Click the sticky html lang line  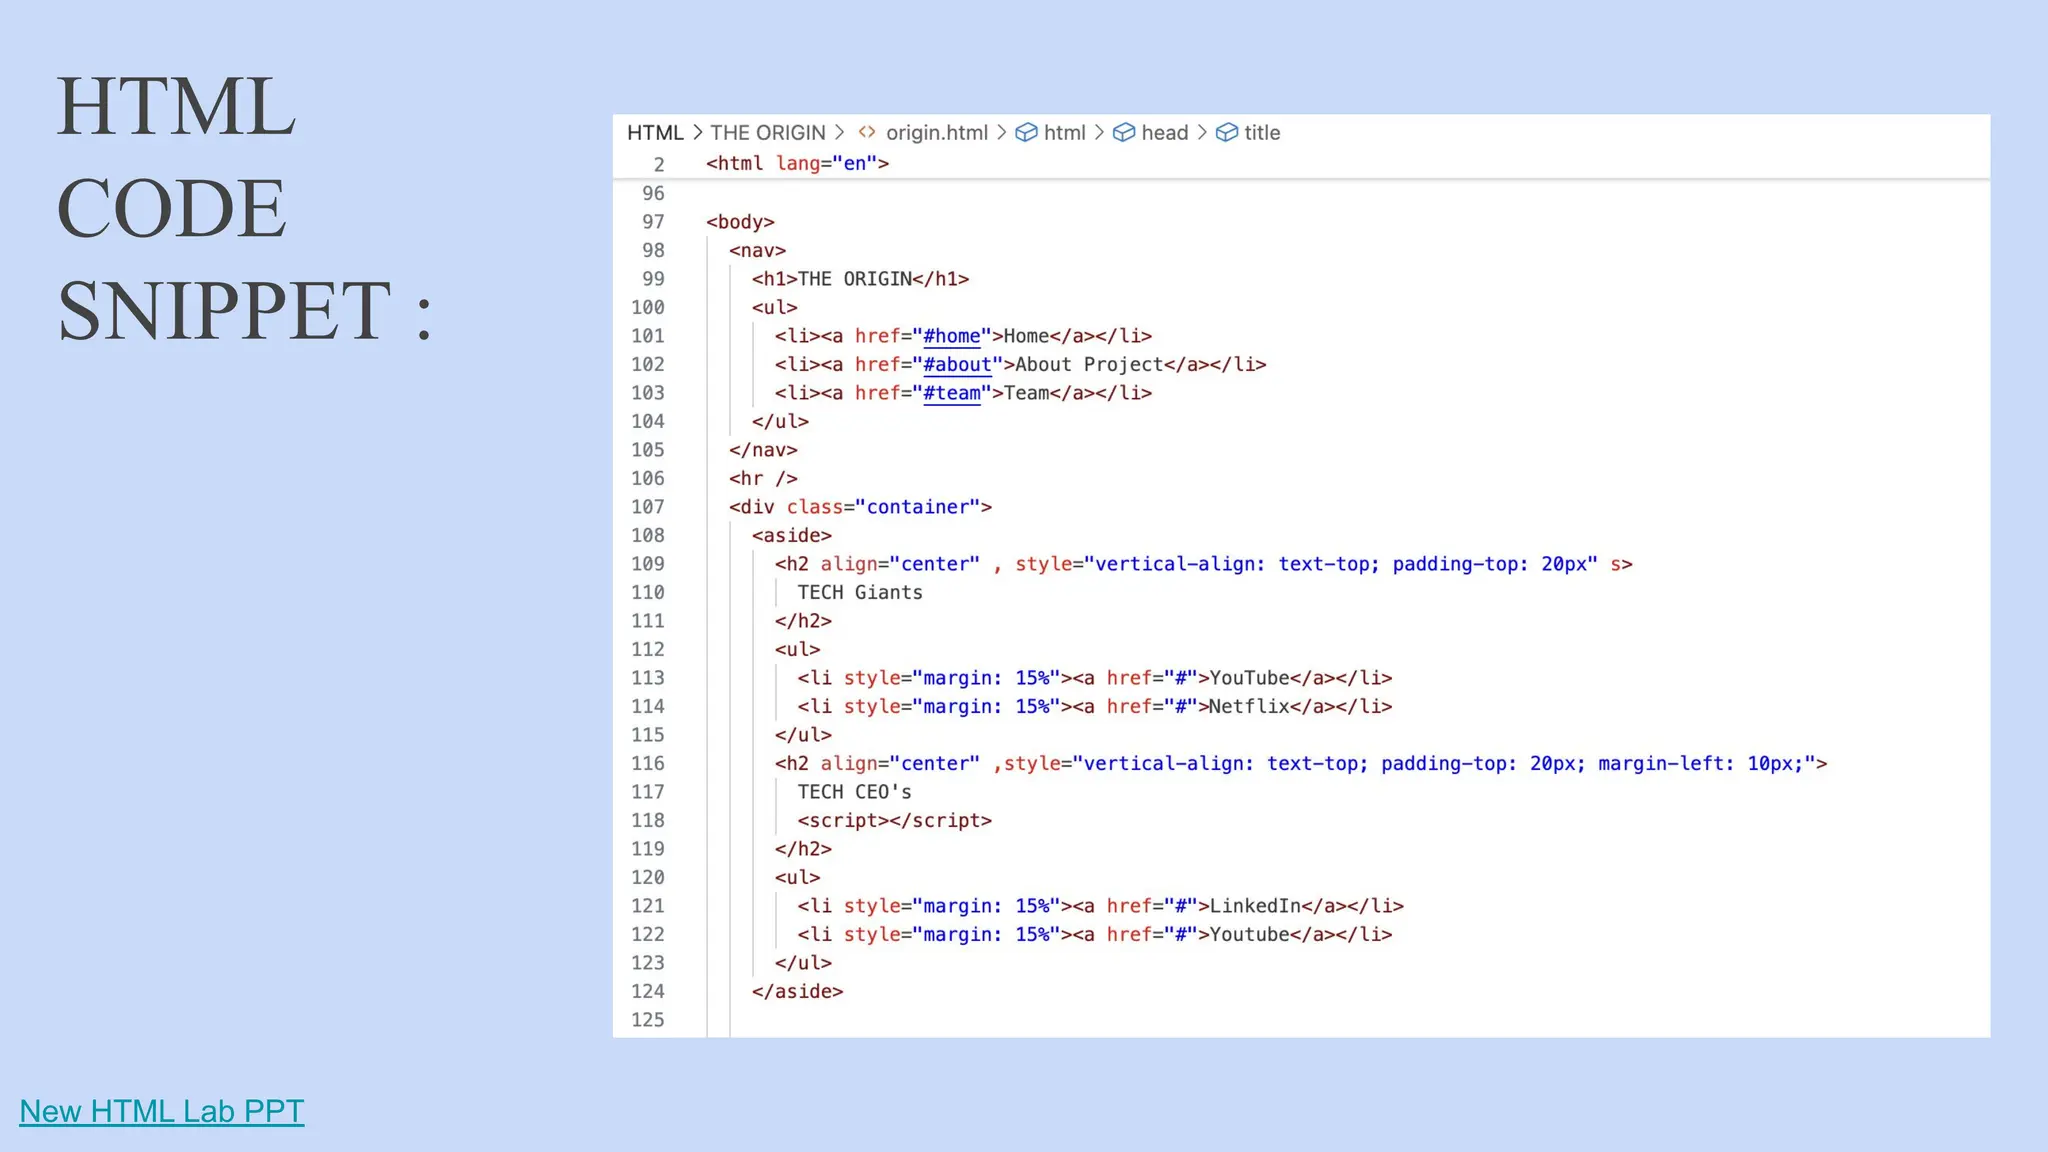tap(797, 163)
